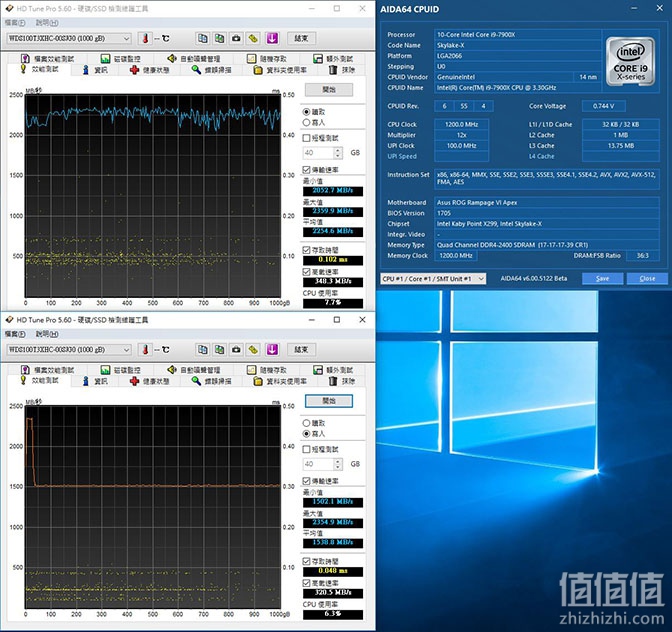Open the 錯誤掃描 magnifier tab in upper HD Tune
This screenshot has width=672, height=632.
click(x=212, y=70)
